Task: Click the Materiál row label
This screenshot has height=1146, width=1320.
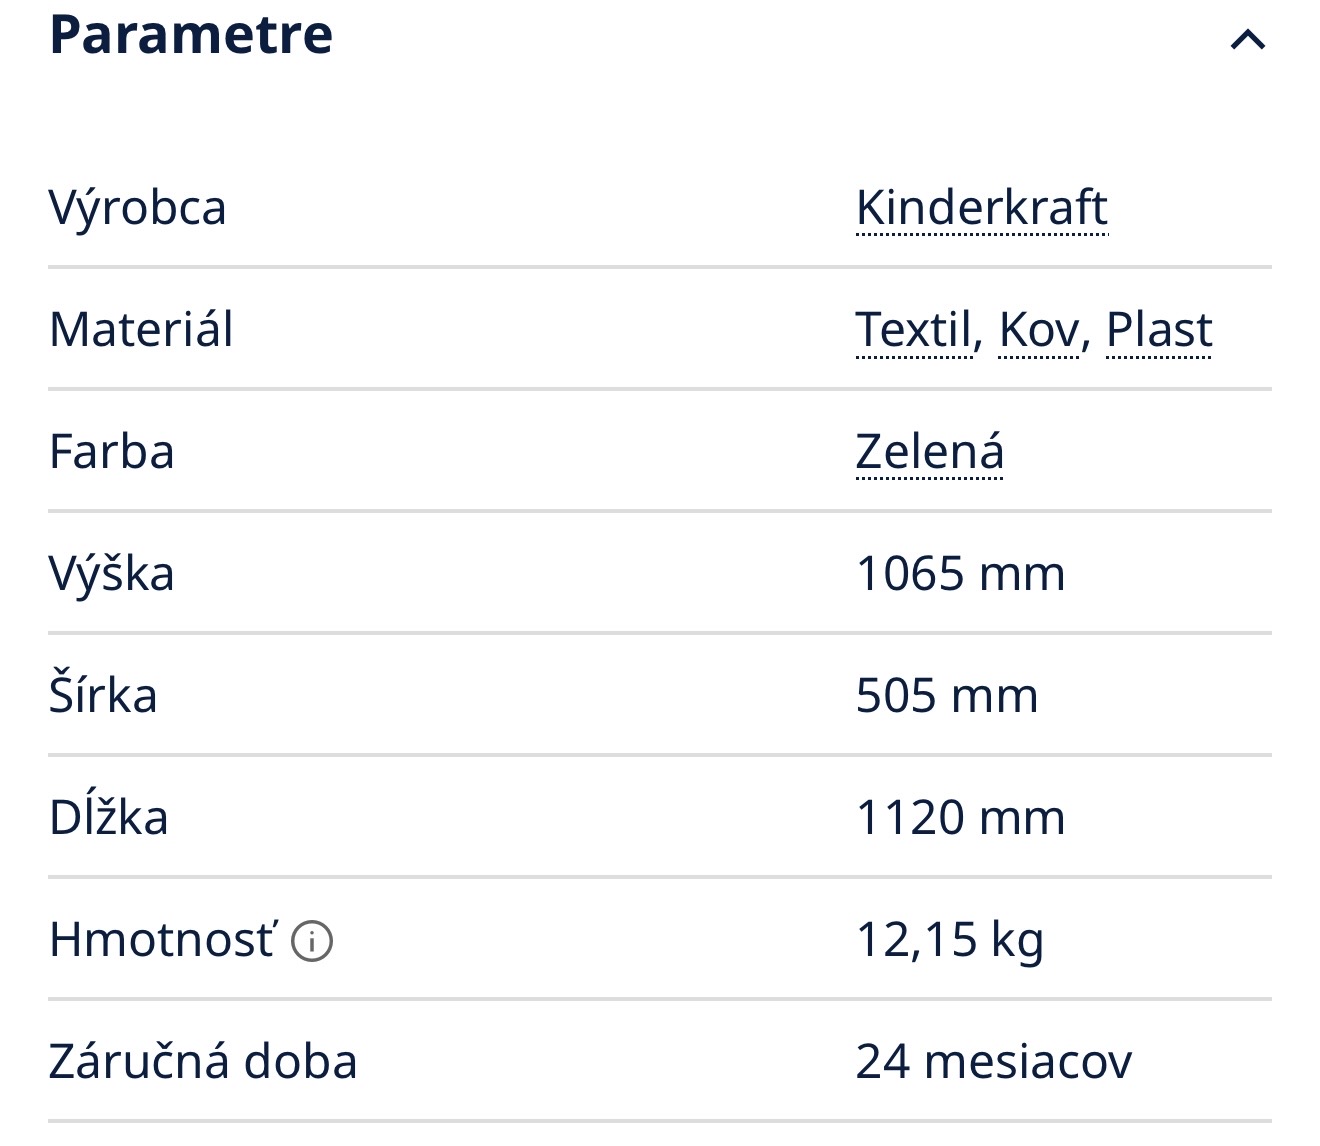Action: coord(141,330)
